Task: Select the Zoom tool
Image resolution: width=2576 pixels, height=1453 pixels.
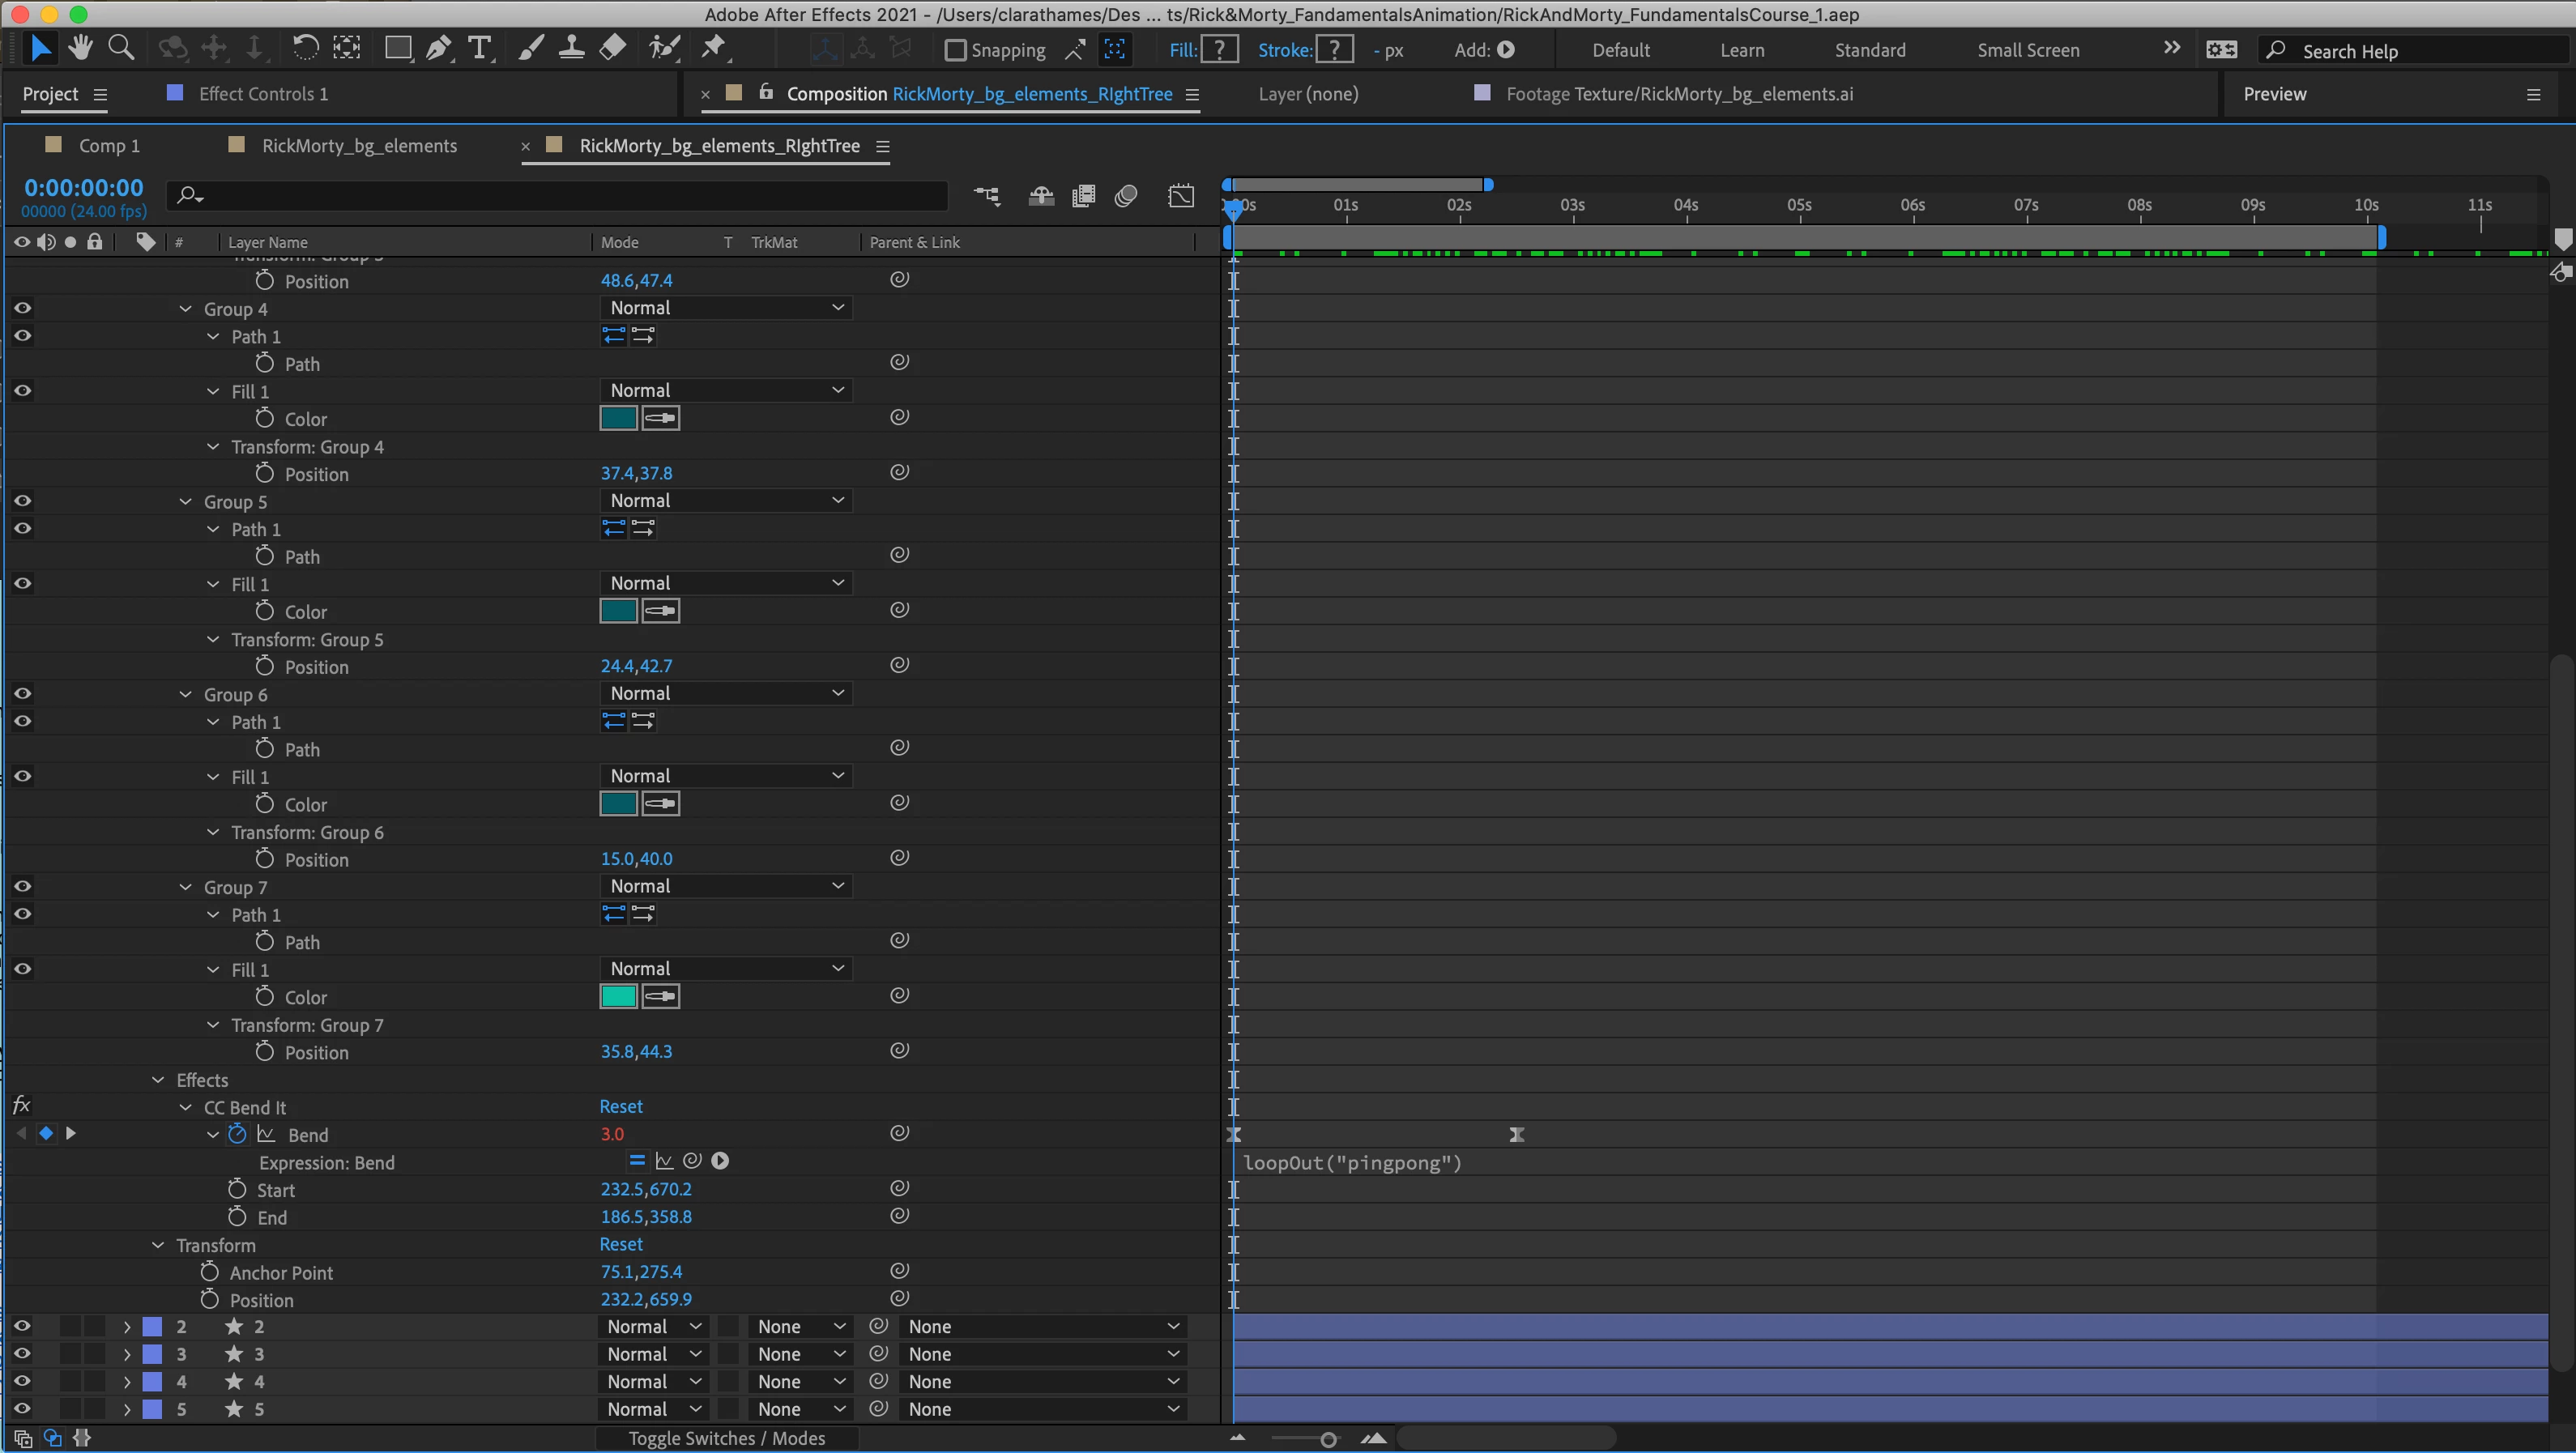Action: click(121, 48)
